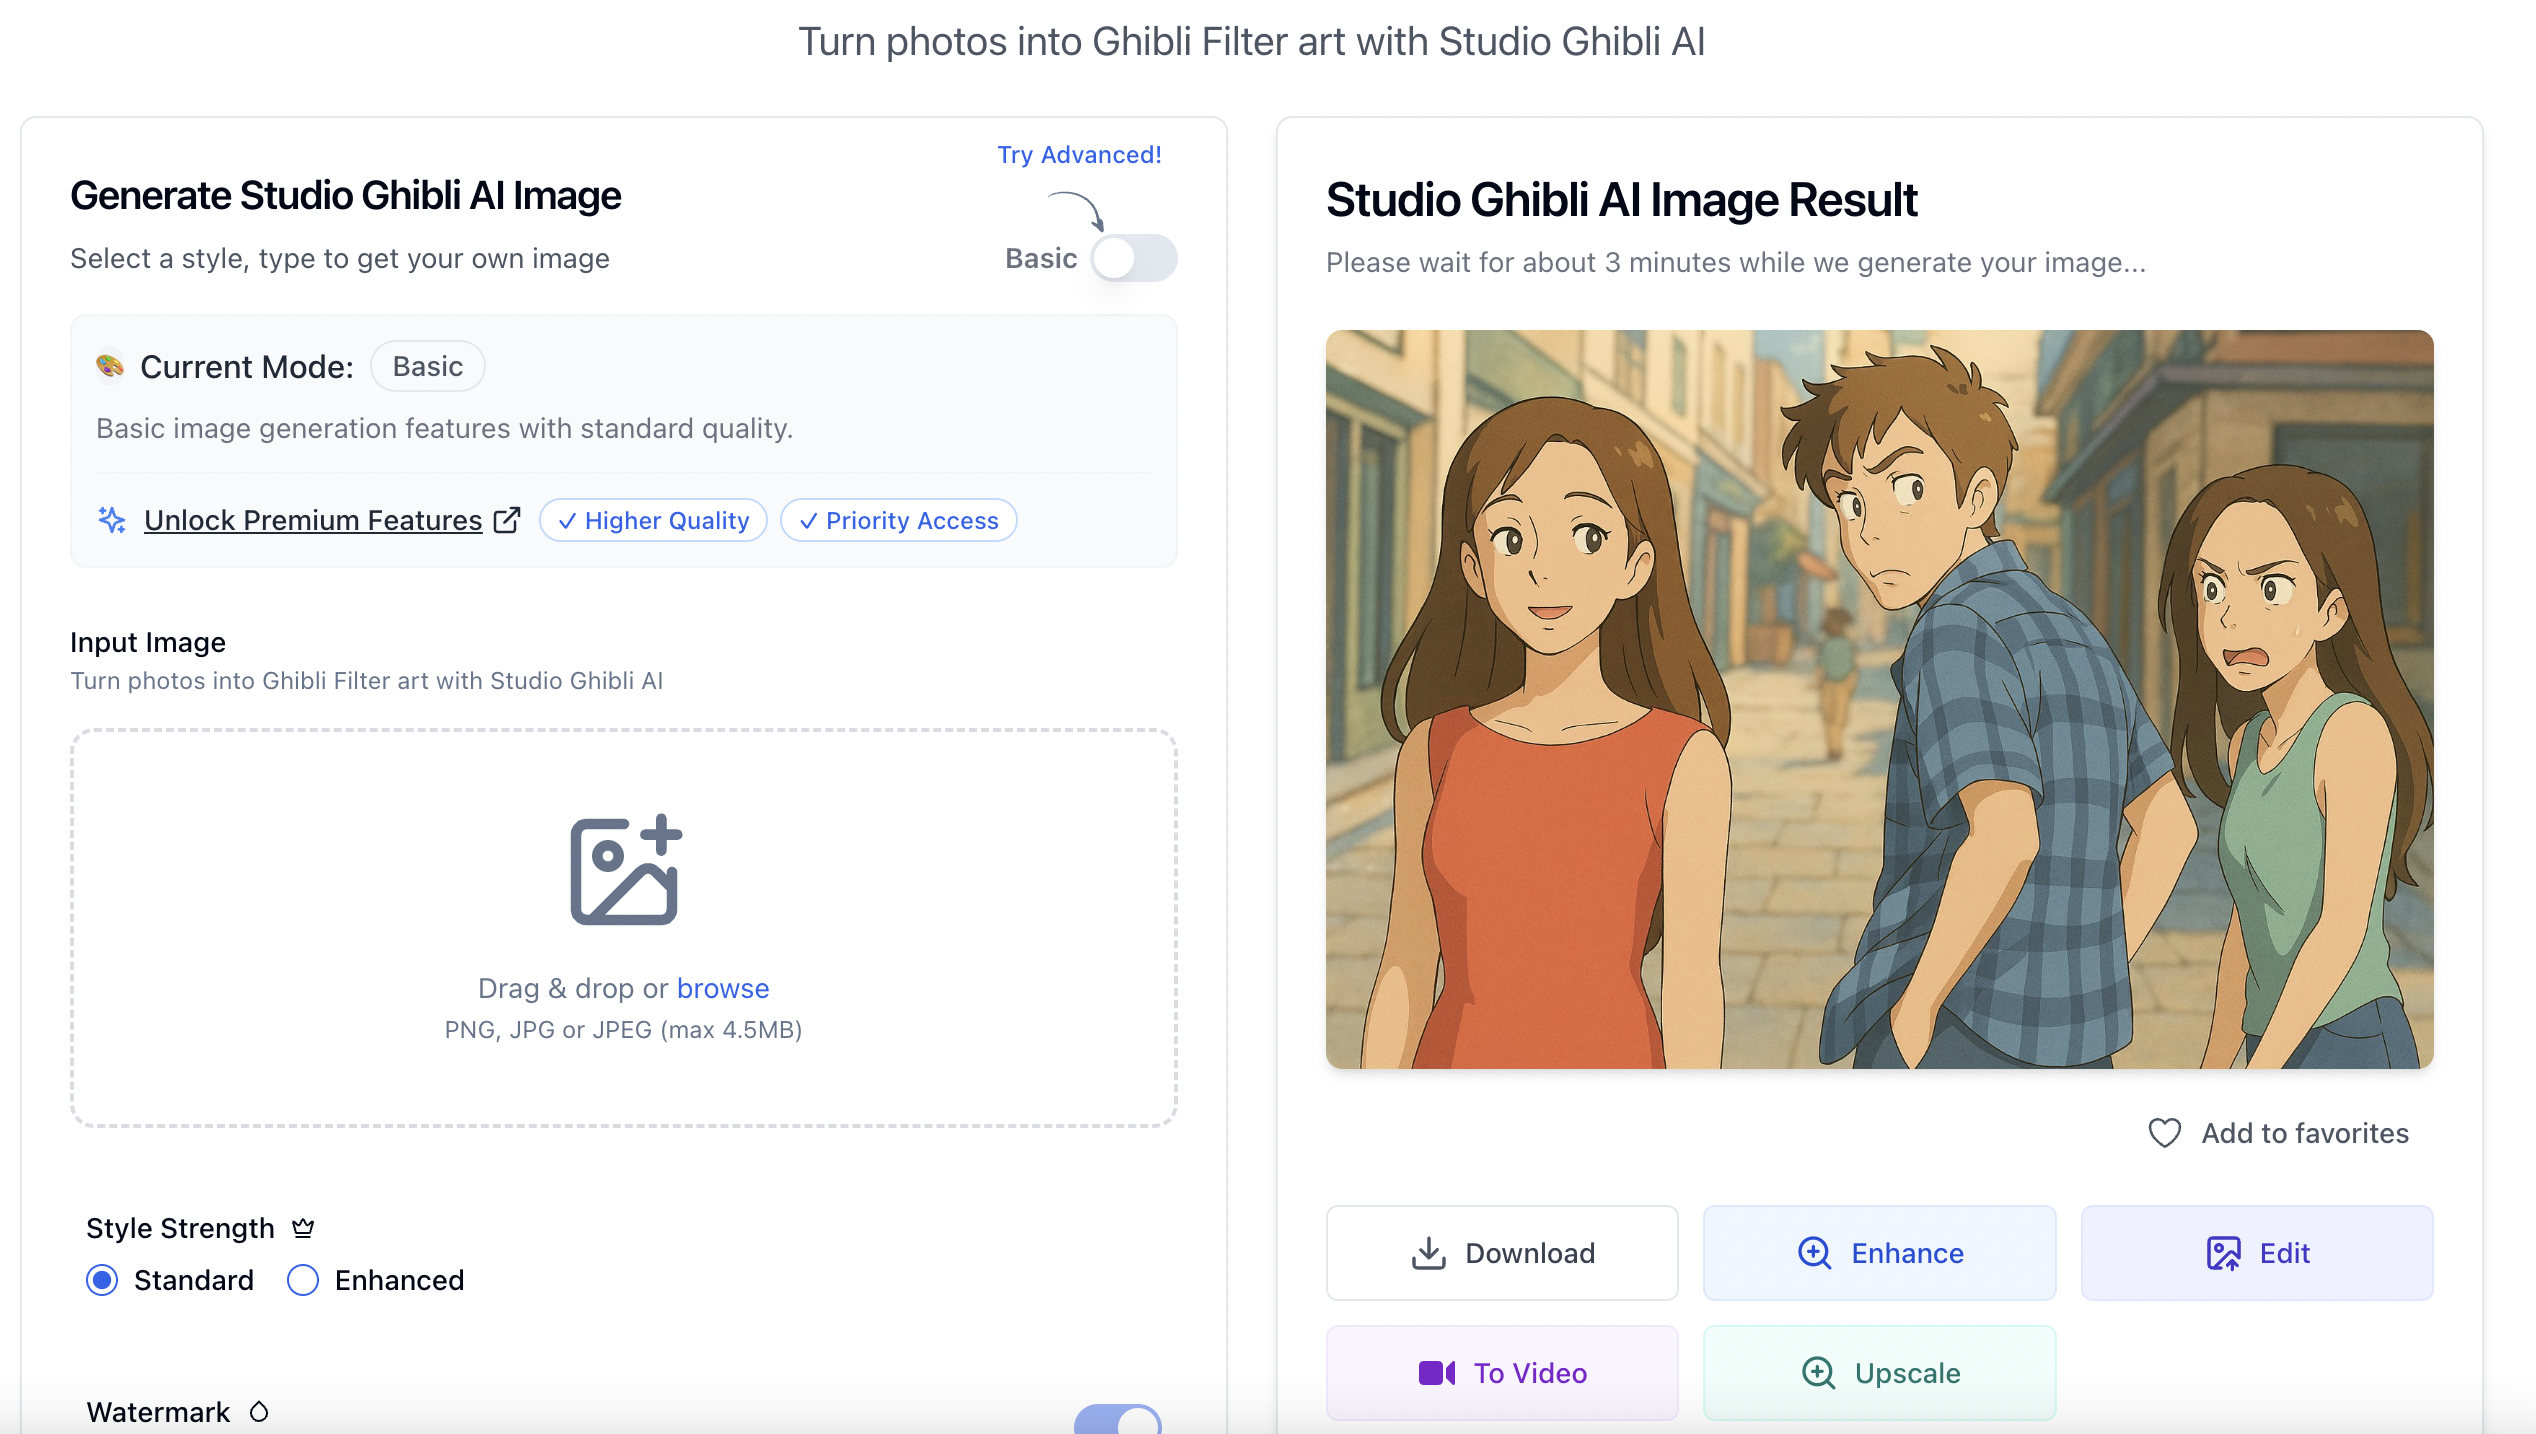Click the Upscale button
The image size is (2536, 1434).
[x=1879, y=1373]
